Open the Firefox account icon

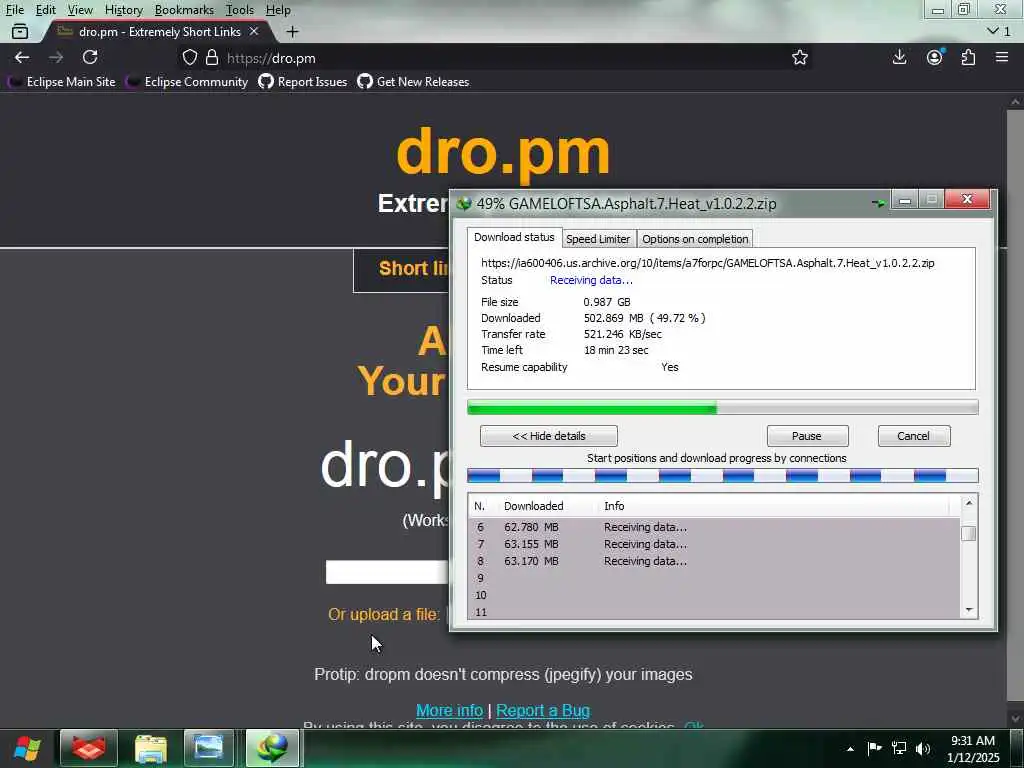coord(935,57)
